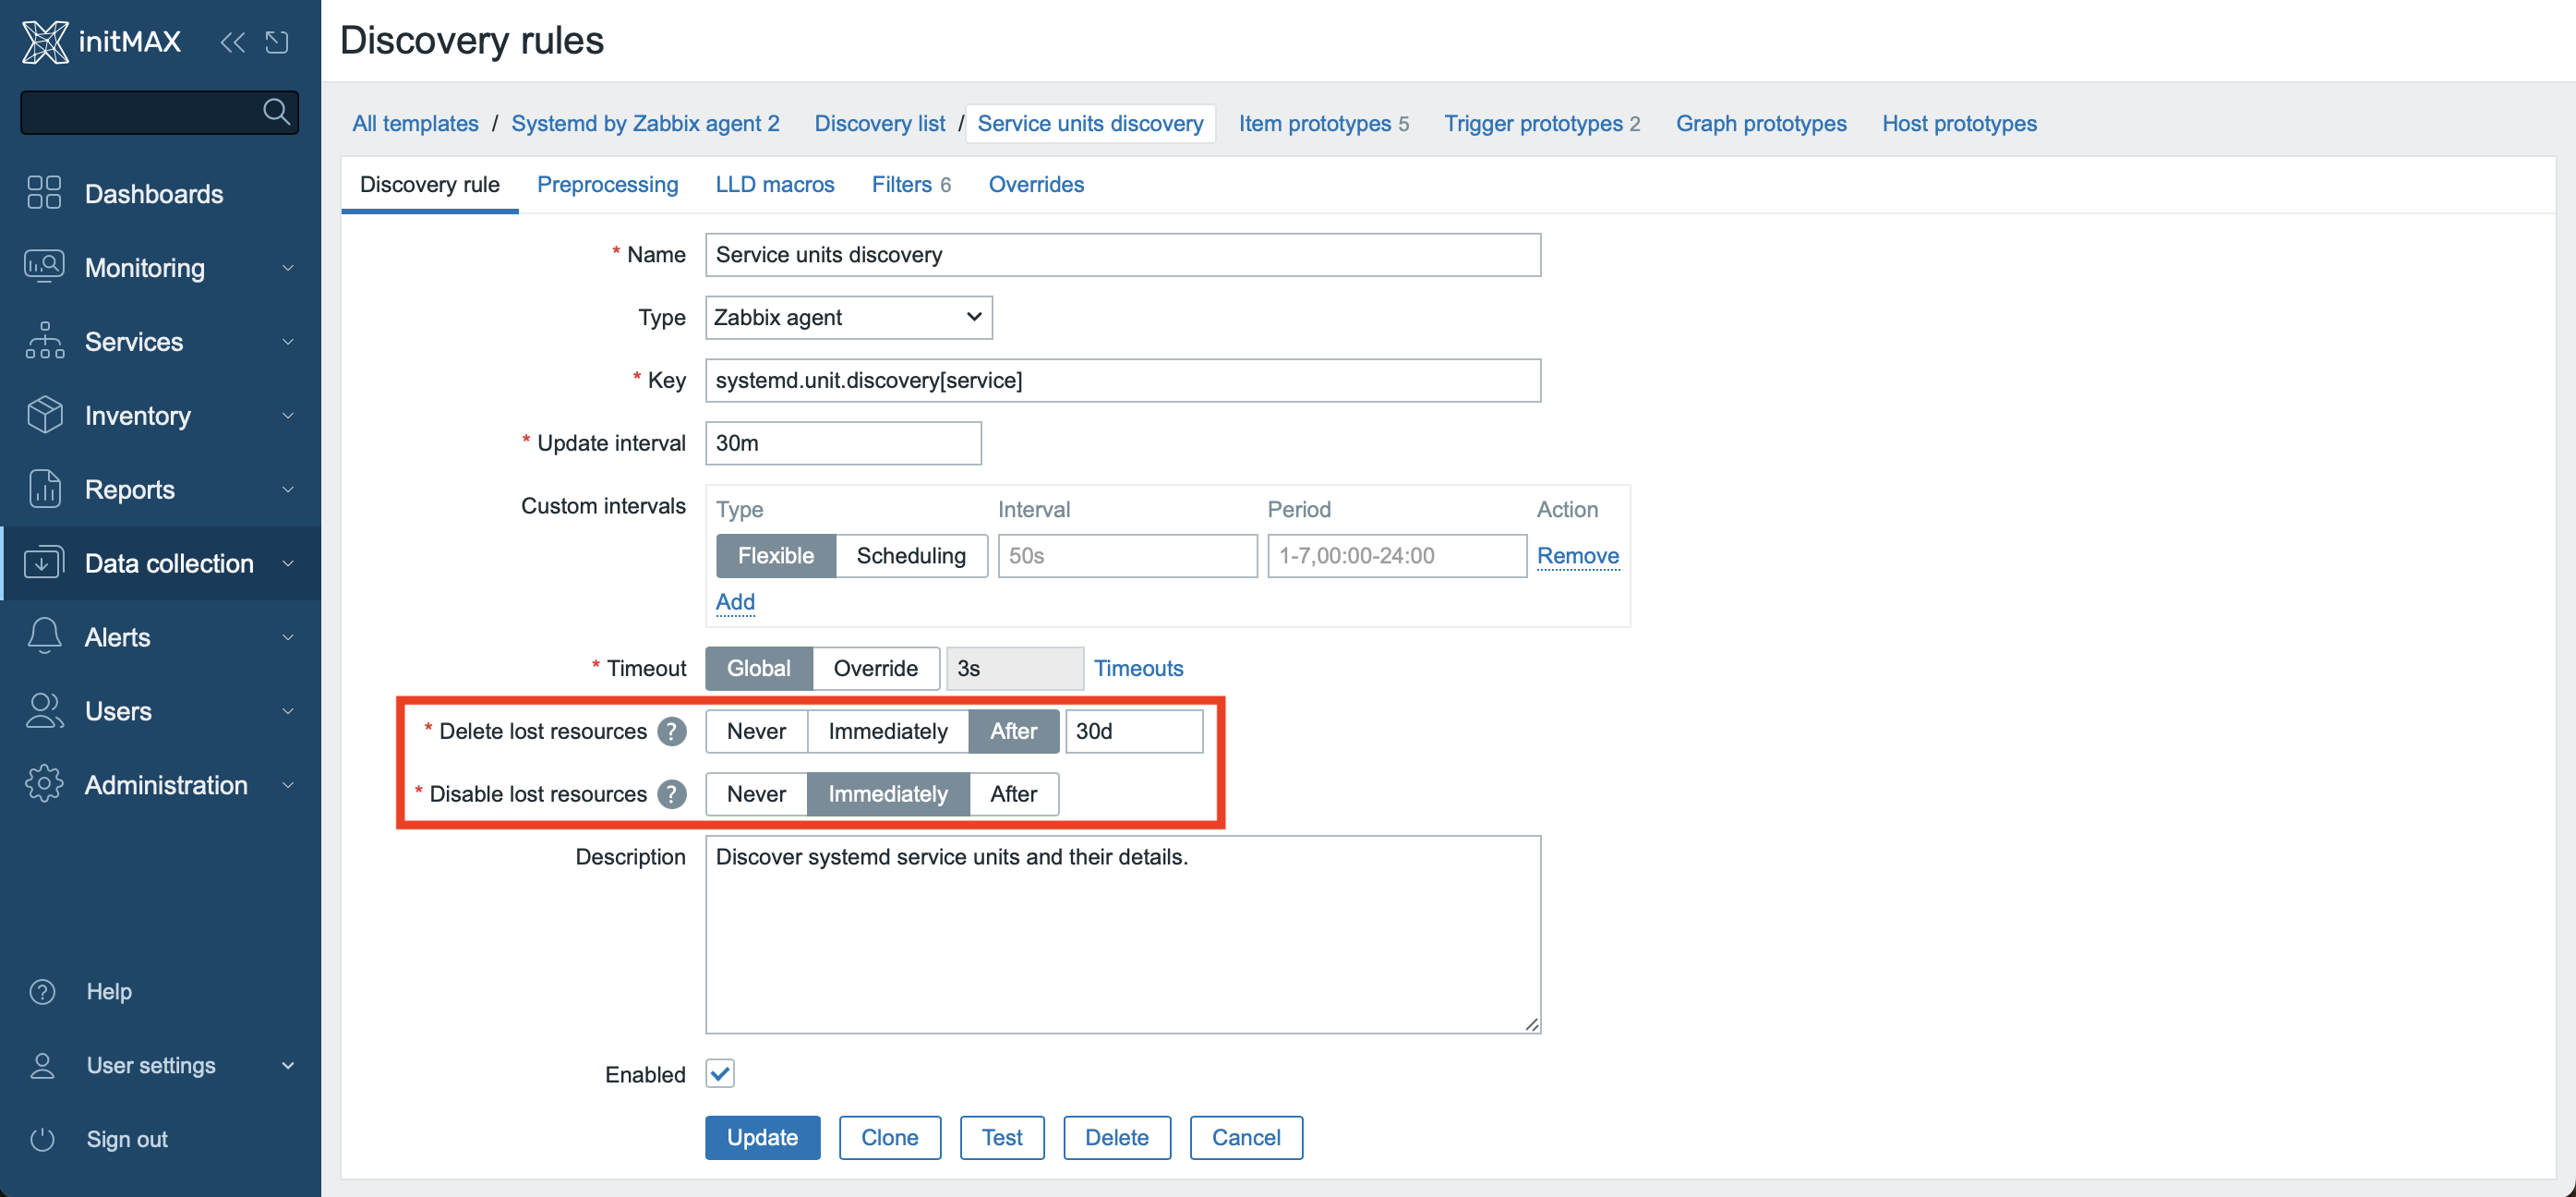Image resolution: width=2576 pixels, height=1197 pixels.
Task: Set Timeout to Override
Action: coord(876,668)
